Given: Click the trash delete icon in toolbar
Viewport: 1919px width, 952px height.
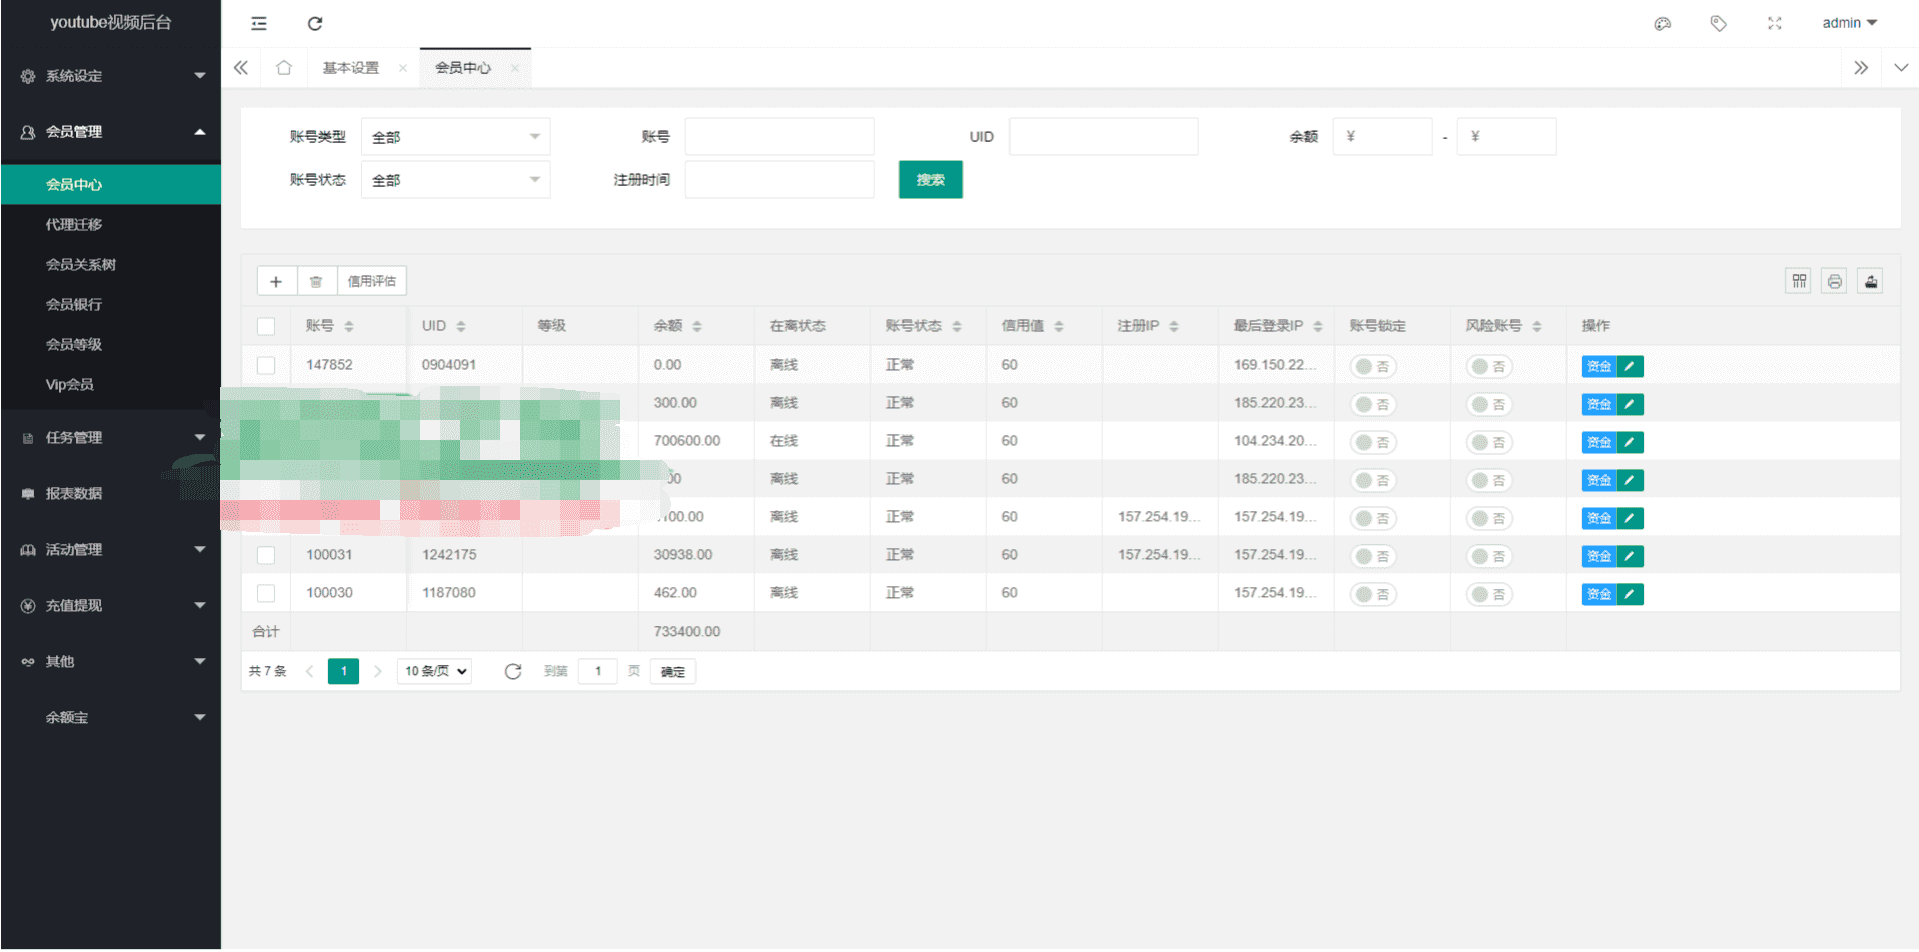Looking at the screenshot, I should tap(316, 281).
